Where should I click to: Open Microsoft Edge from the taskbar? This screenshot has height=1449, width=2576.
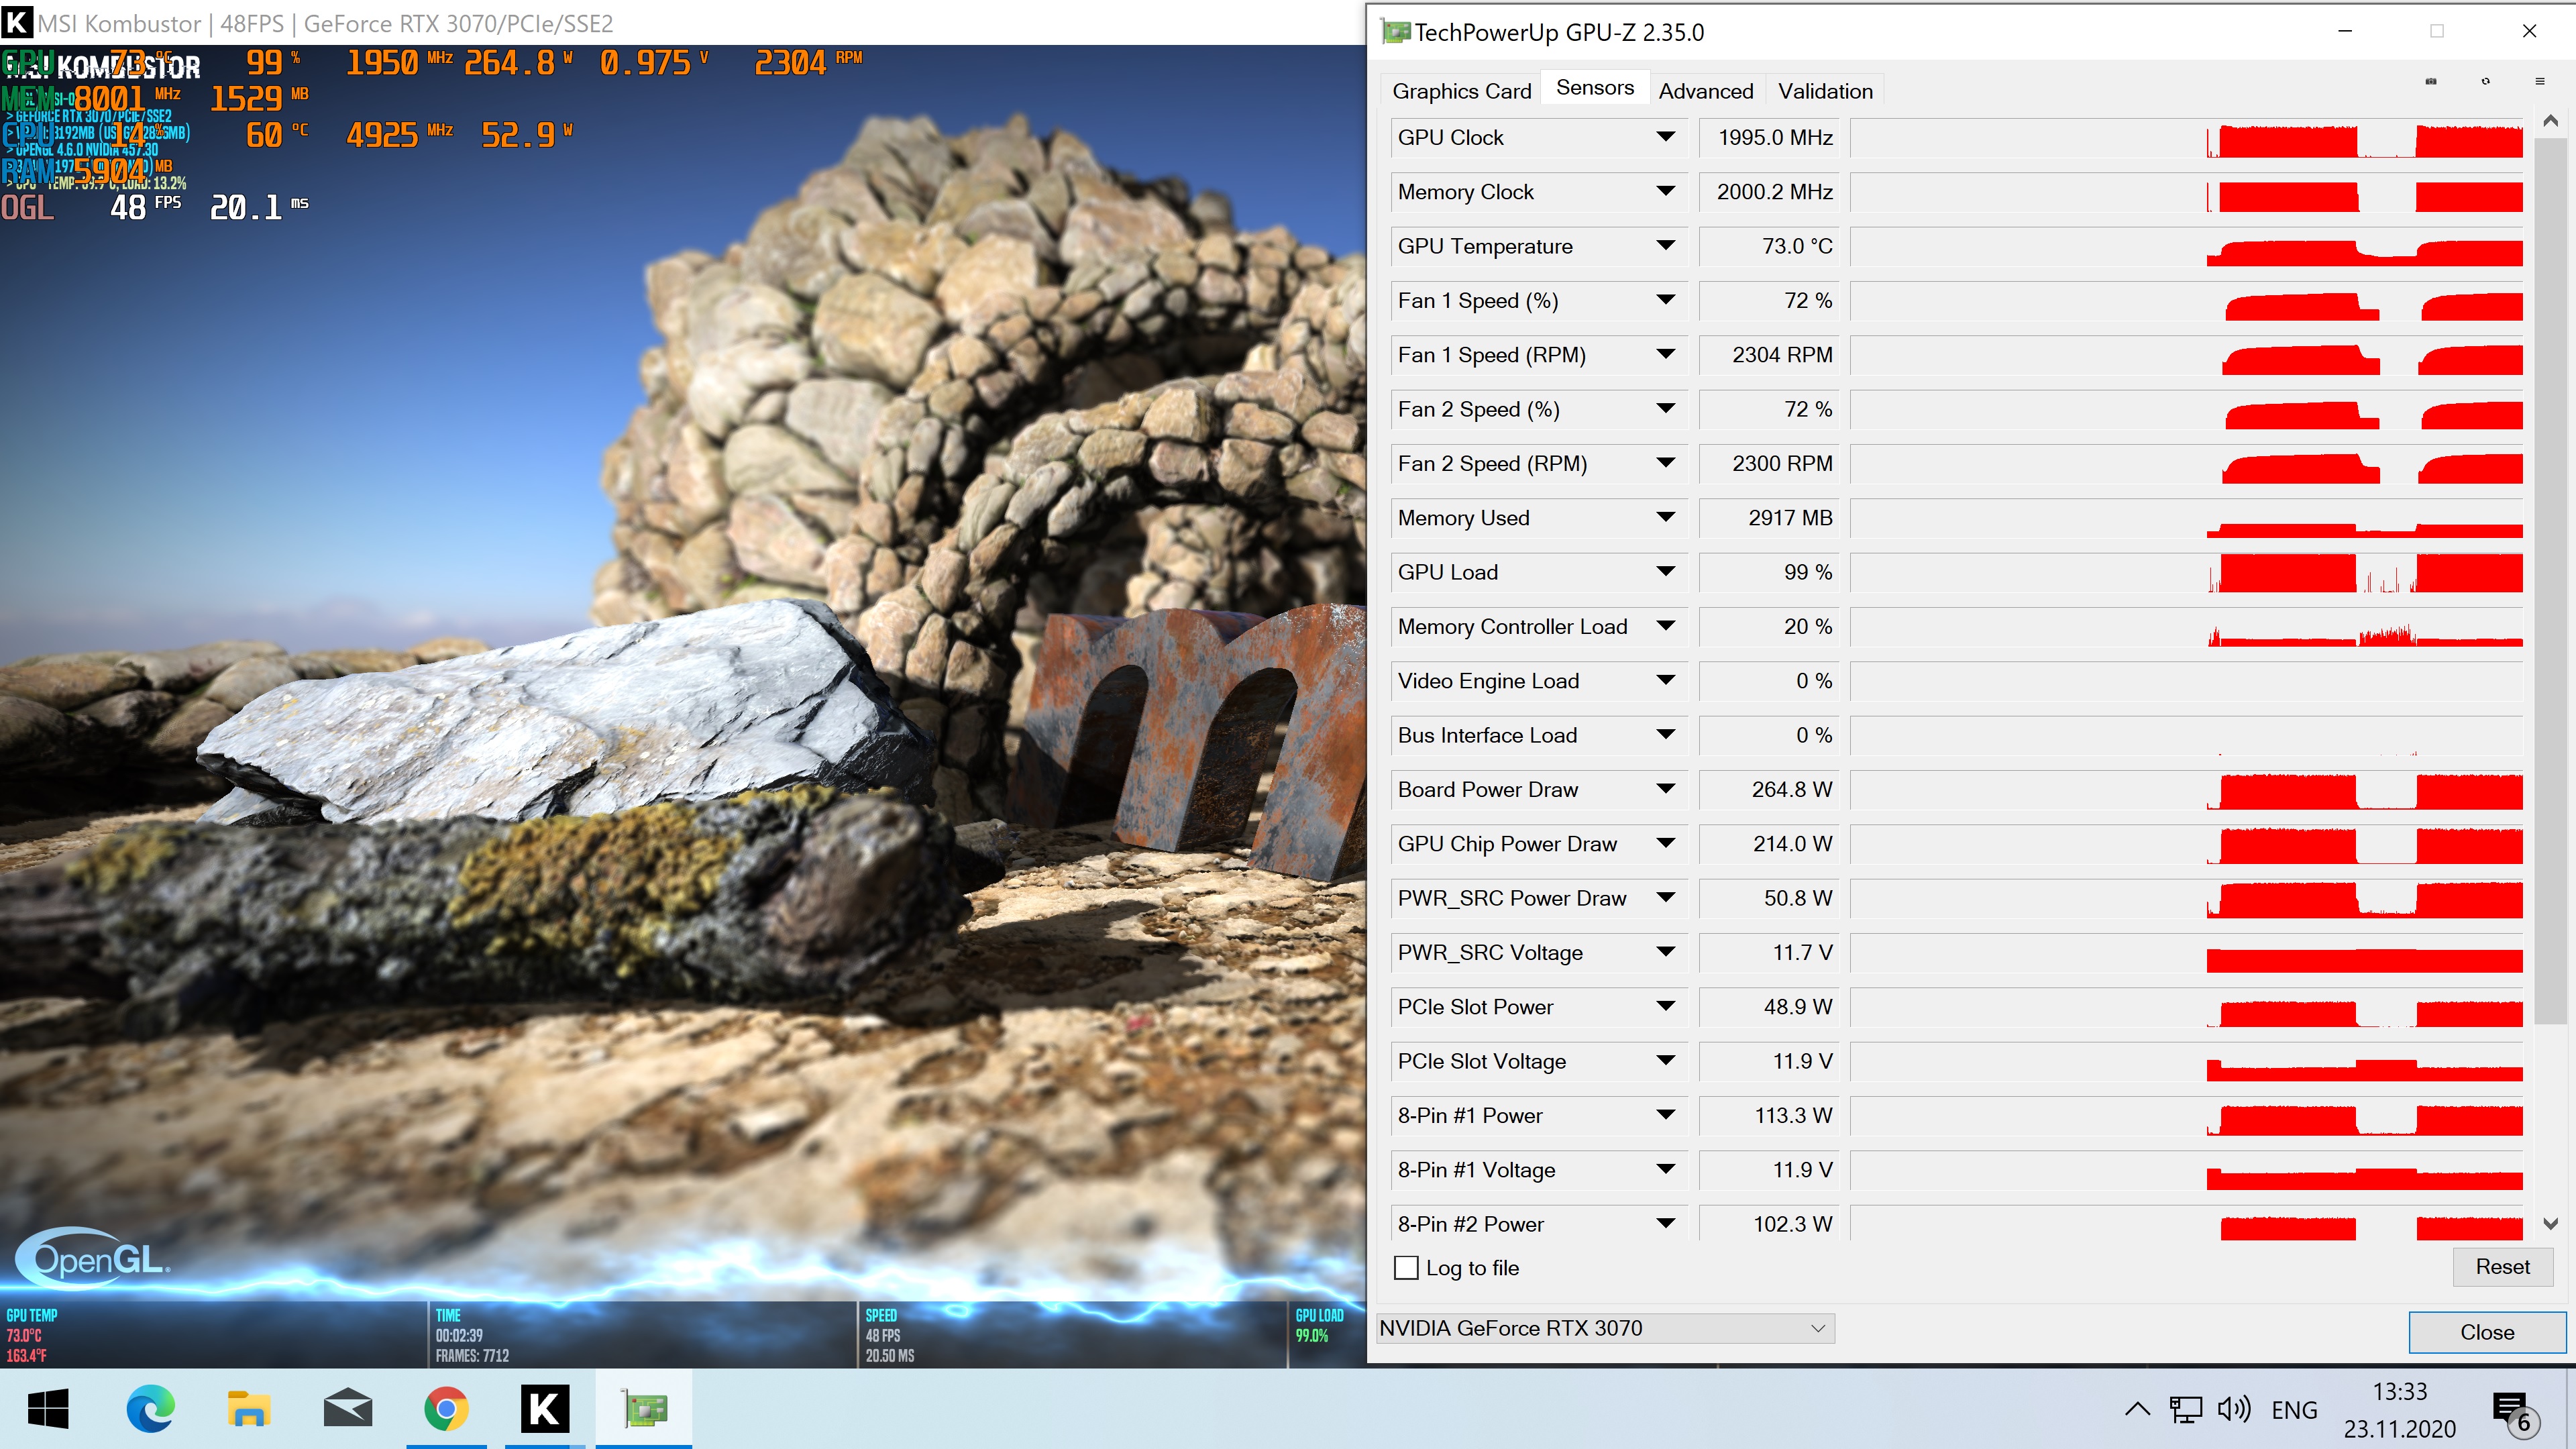(x=150, y=1409)
